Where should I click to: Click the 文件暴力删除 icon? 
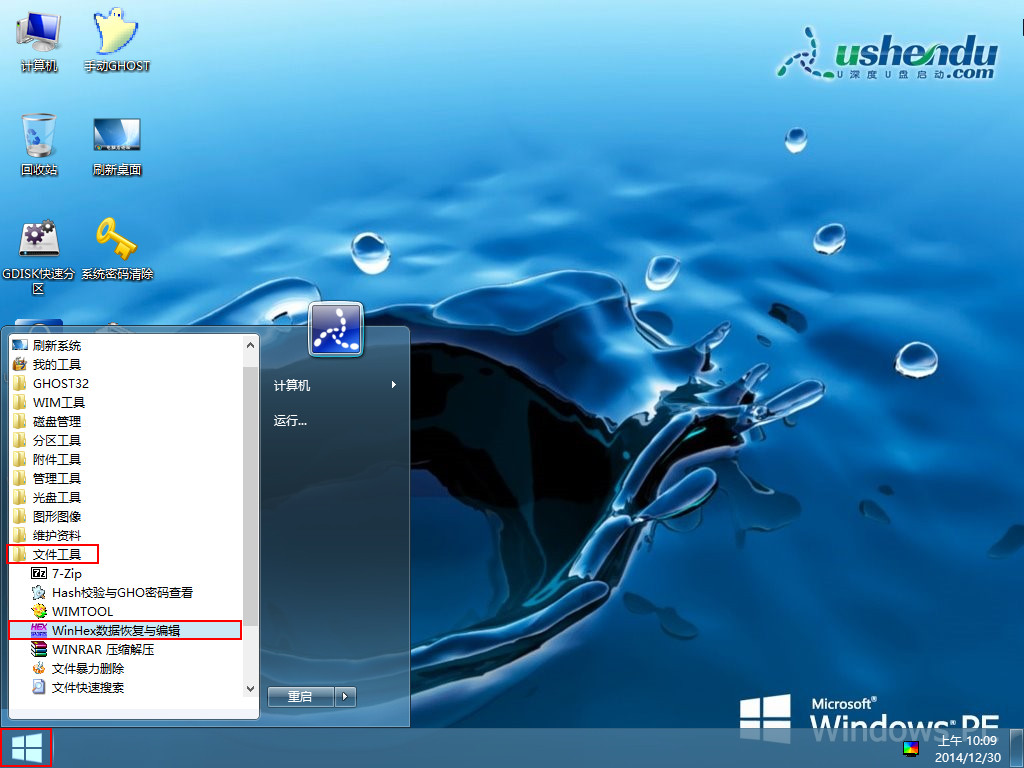(39, 668)
